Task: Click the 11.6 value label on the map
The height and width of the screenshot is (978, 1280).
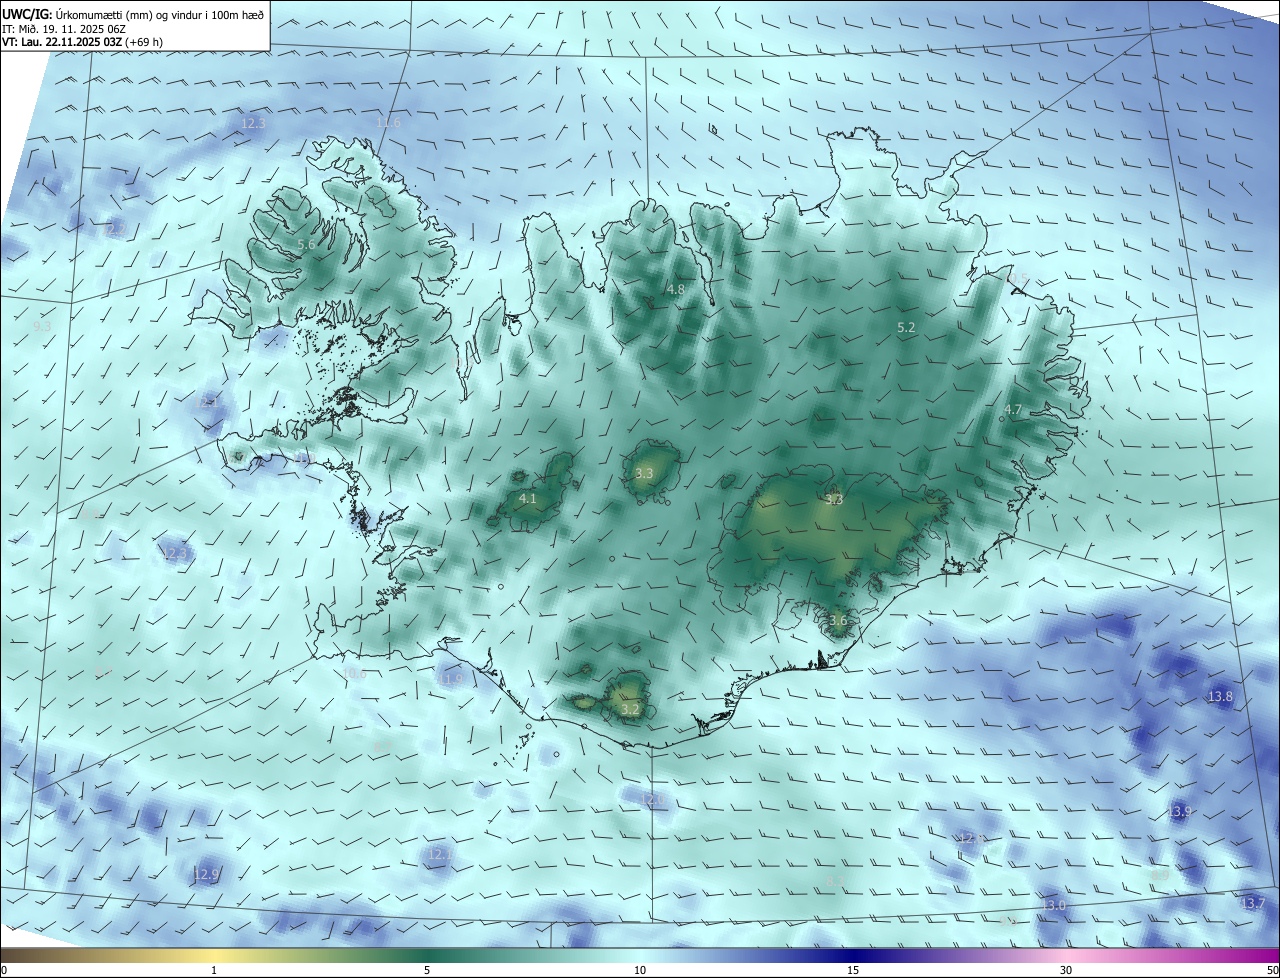Action: 388,123
